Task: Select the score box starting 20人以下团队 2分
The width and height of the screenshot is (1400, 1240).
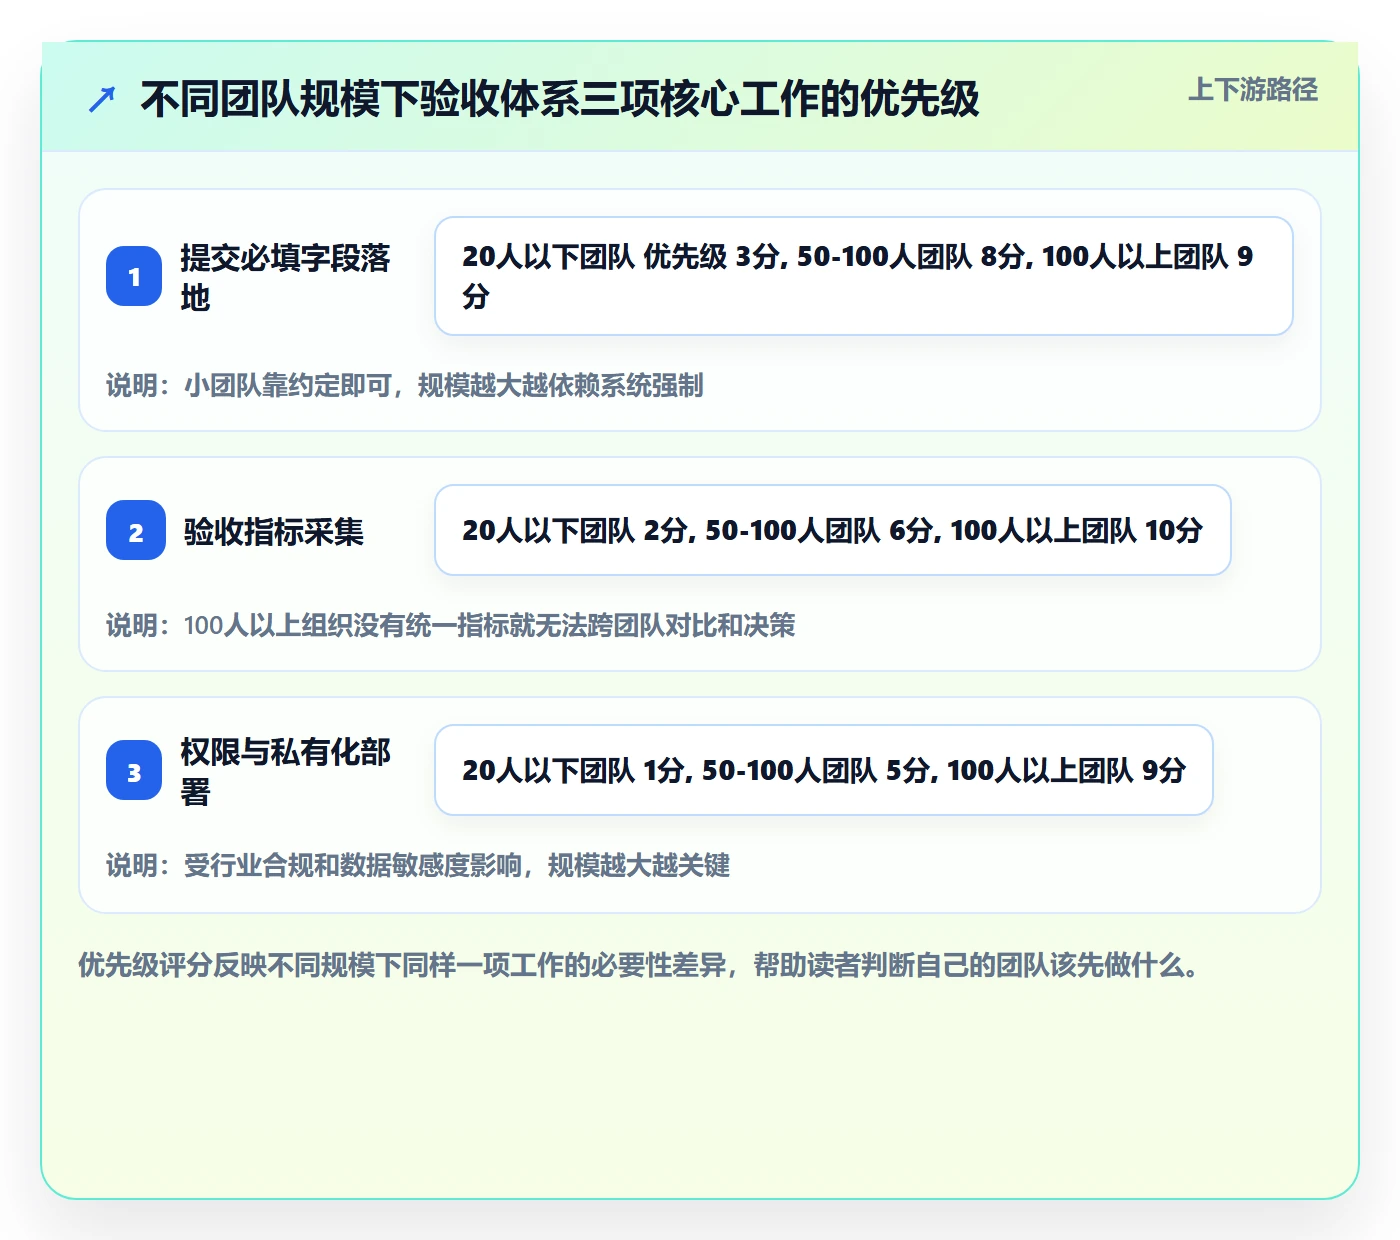Action: 833,530
